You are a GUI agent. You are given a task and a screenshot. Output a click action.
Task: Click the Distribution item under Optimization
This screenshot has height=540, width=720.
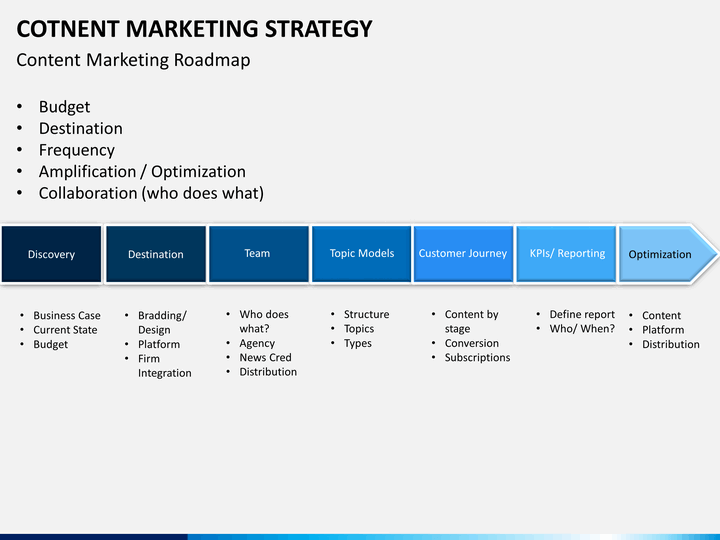[x=671, y=344]
